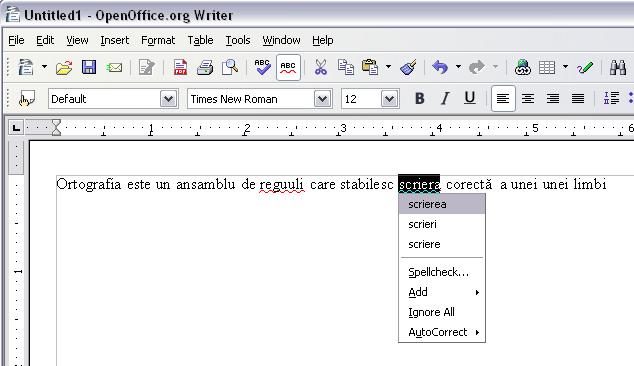Click the Show Draw Functions pencil icon
The width and height of the screenshot is (634, 366).
[x=585, y=67]
